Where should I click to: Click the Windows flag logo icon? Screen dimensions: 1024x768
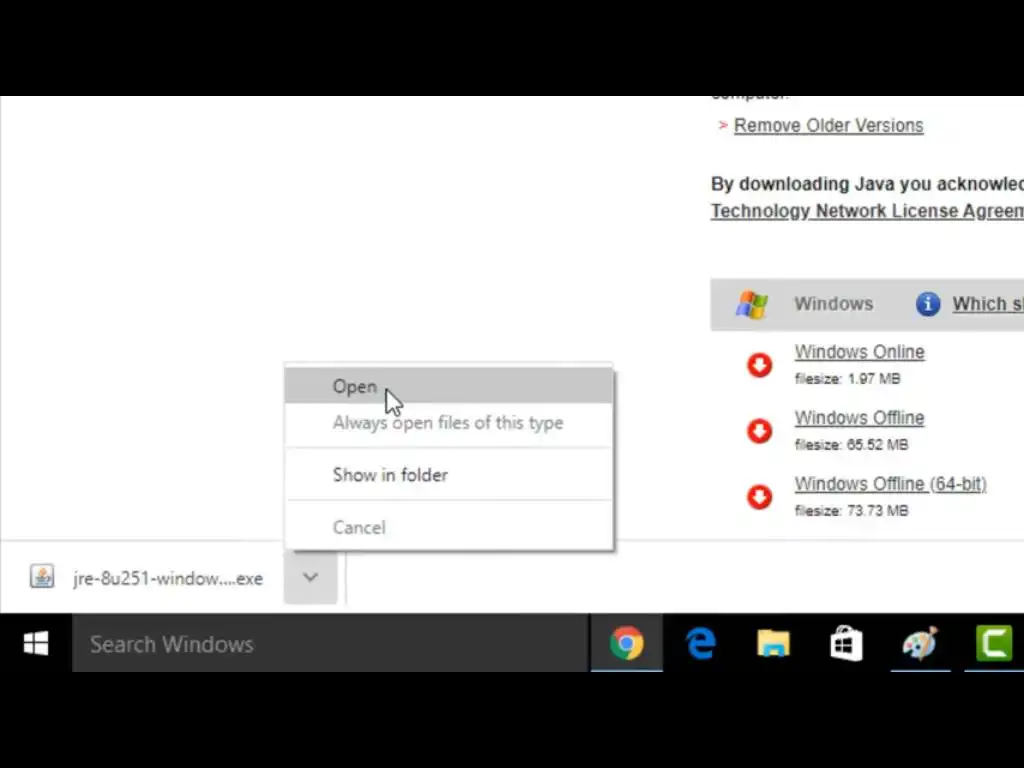point(752,304)
